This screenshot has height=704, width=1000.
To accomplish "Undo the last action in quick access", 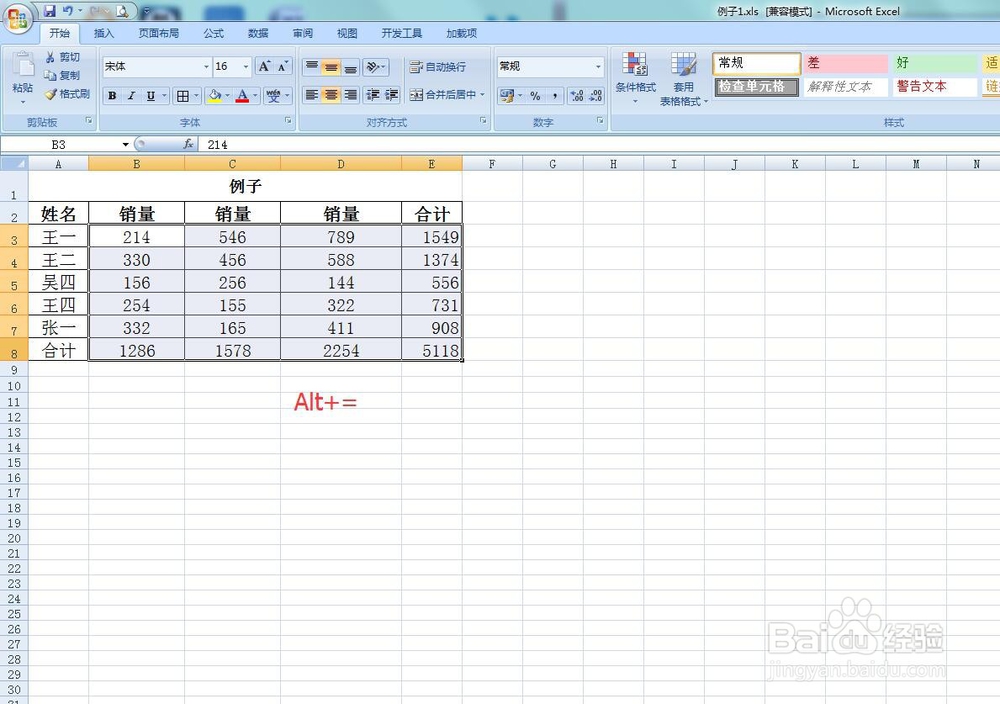I will click(68, 11).
